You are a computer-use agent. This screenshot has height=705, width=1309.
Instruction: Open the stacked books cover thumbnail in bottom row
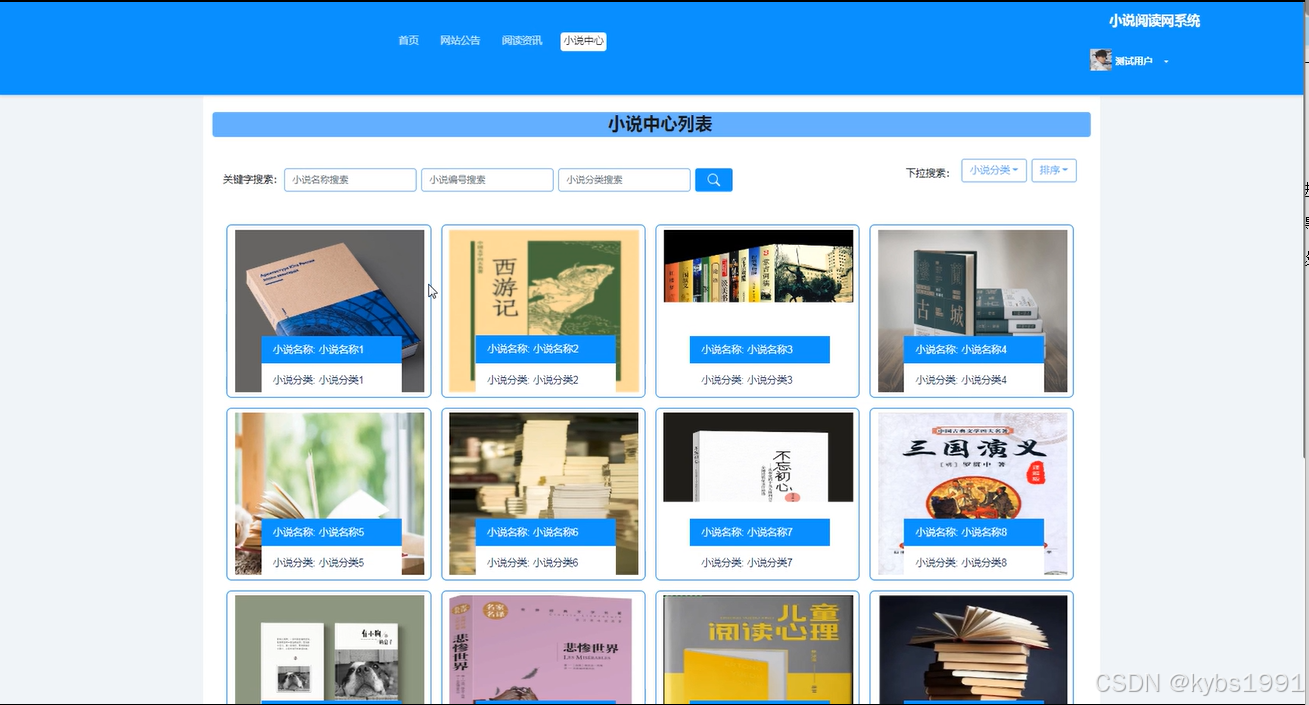[x=972, y=650]
